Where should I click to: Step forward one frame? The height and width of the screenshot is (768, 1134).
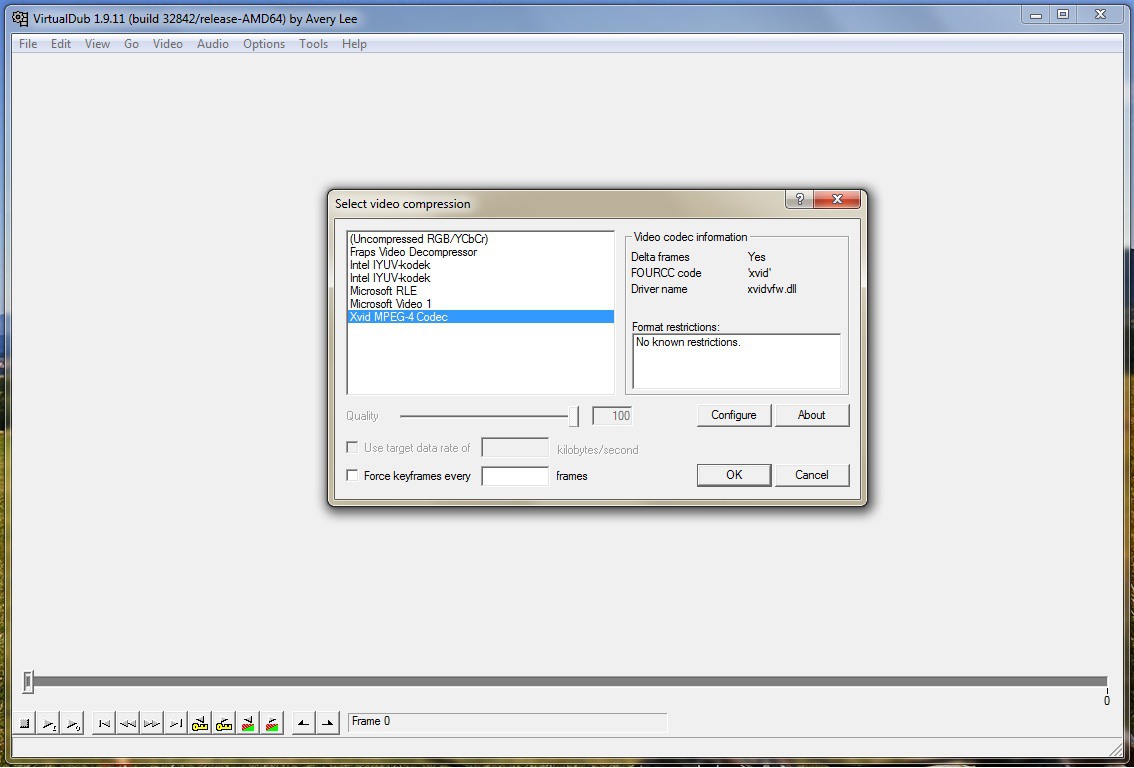coord(152,723)
